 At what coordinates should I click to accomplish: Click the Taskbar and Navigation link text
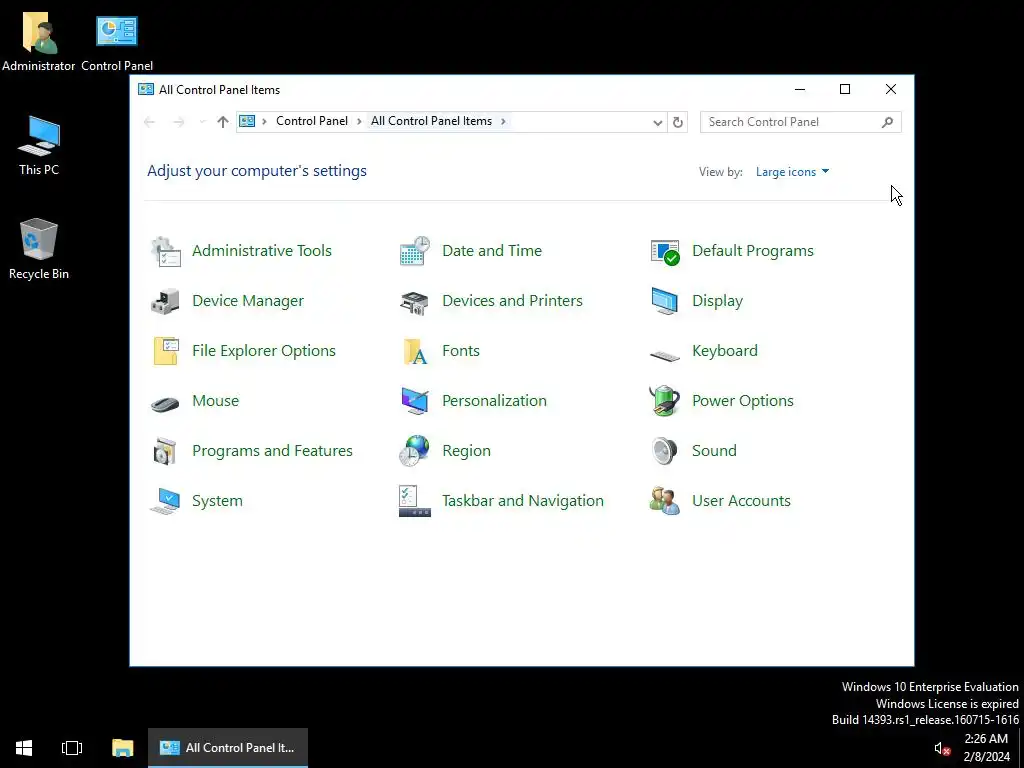pyautogui.click(x=523, y=501)
